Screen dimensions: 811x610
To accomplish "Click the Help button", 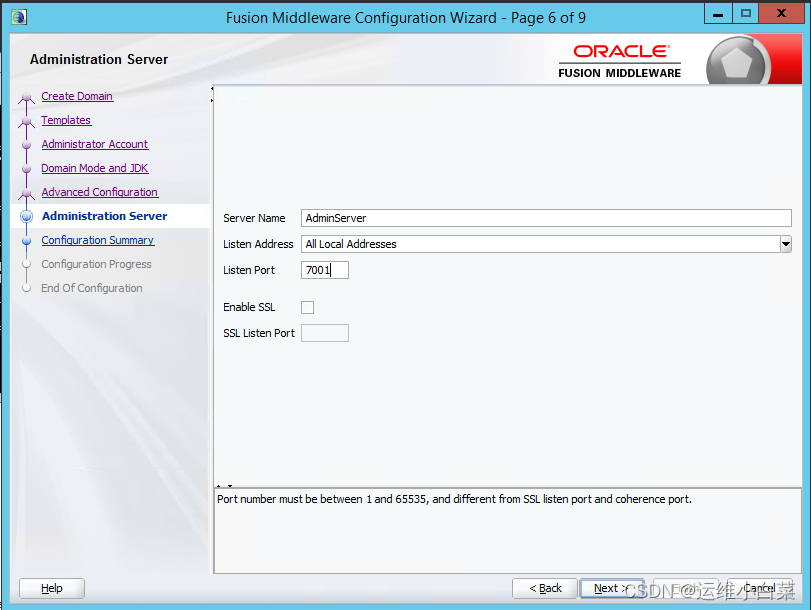I will tap(52, 588).
